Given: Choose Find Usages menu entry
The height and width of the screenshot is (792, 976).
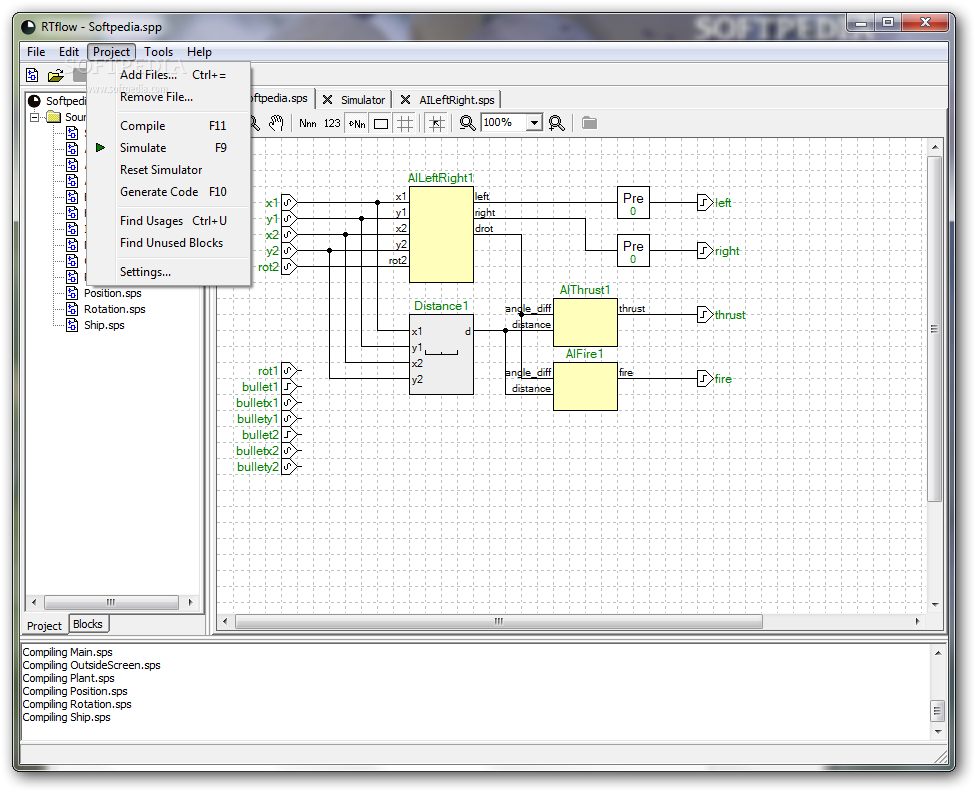Looking at the screenshot, I should [x=169, y=221].
